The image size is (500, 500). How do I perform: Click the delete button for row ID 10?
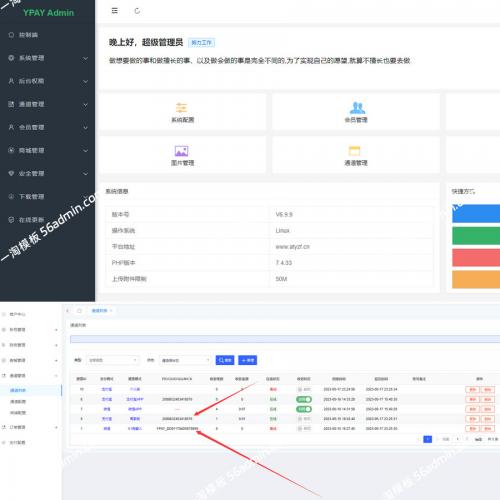click(488, 389)
